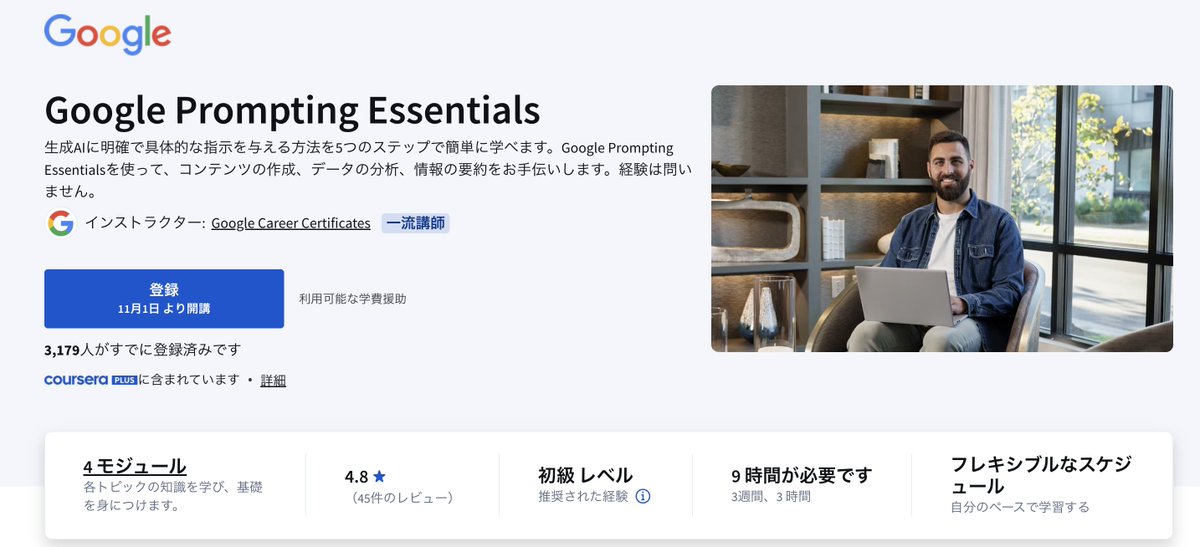
Task: Click the 3週間、3 時間 duration subtext
Action: coord(771,496)
